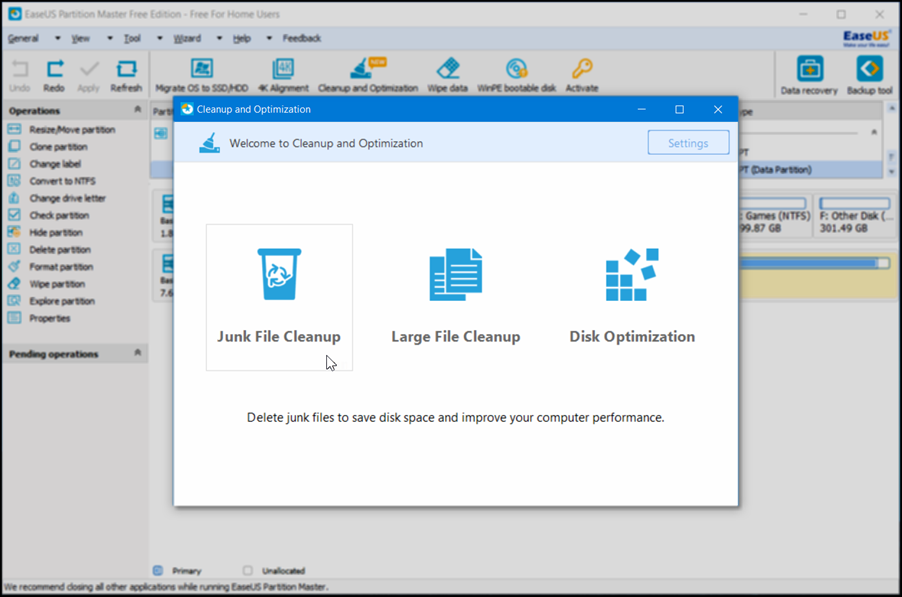The width and height of the screenshot is (902, 597).
Task: Open the Wizard menu
Action: [187, 39]
